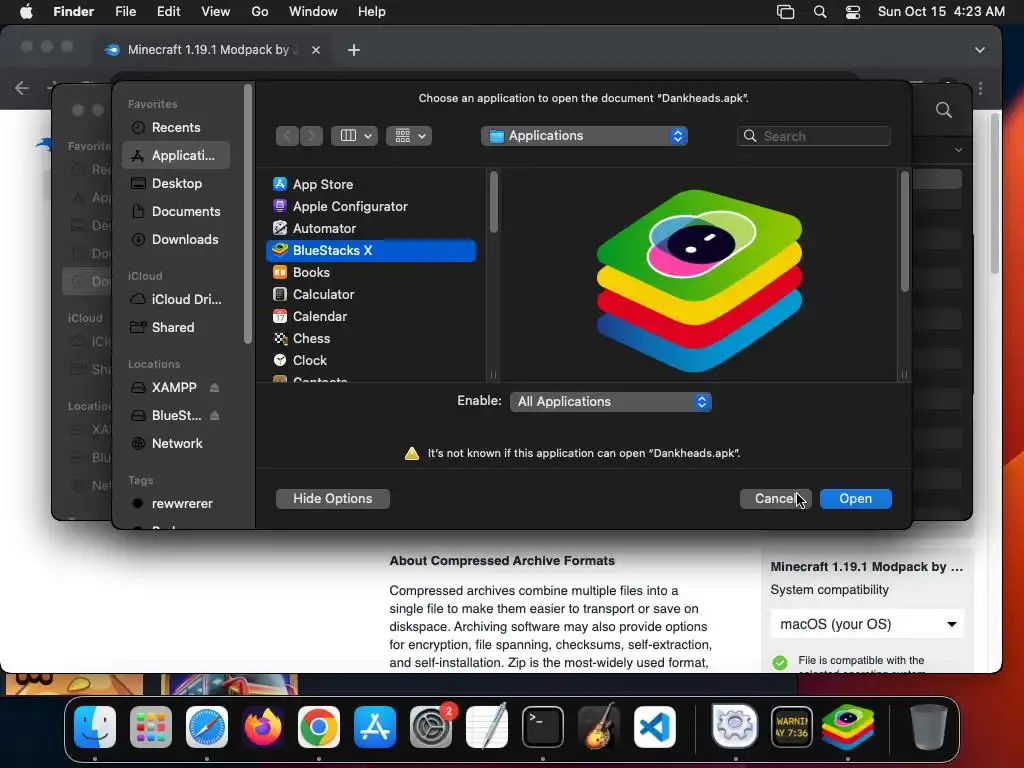Open the View menu
This screenshot has height=768, width=1024.
216,12
